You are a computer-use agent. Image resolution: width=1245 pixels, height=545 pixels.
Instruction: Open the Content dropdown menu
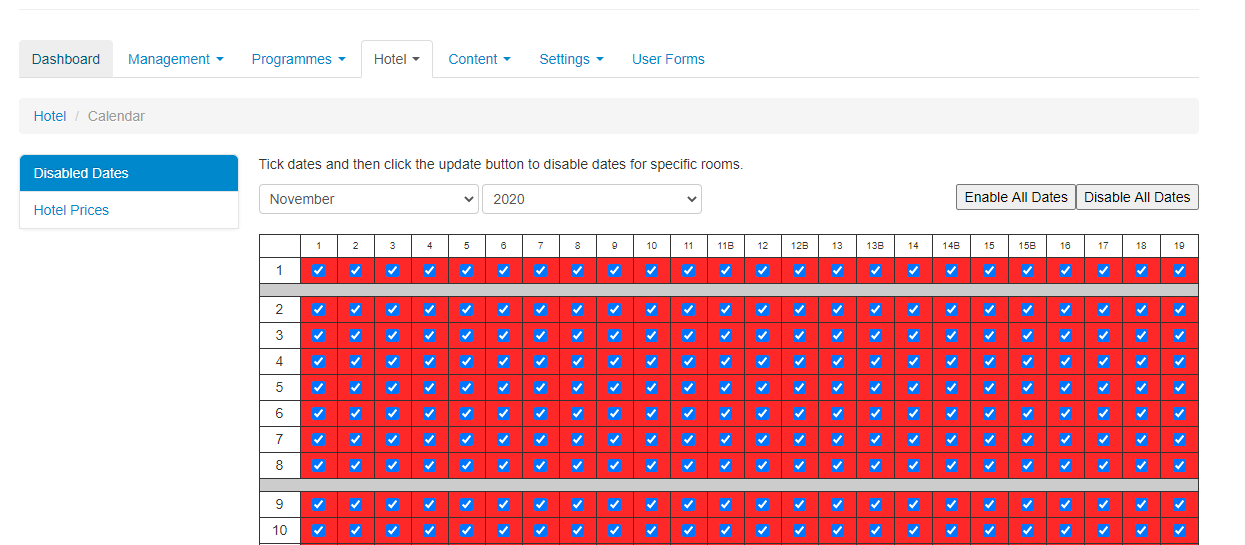coord(479,59)
